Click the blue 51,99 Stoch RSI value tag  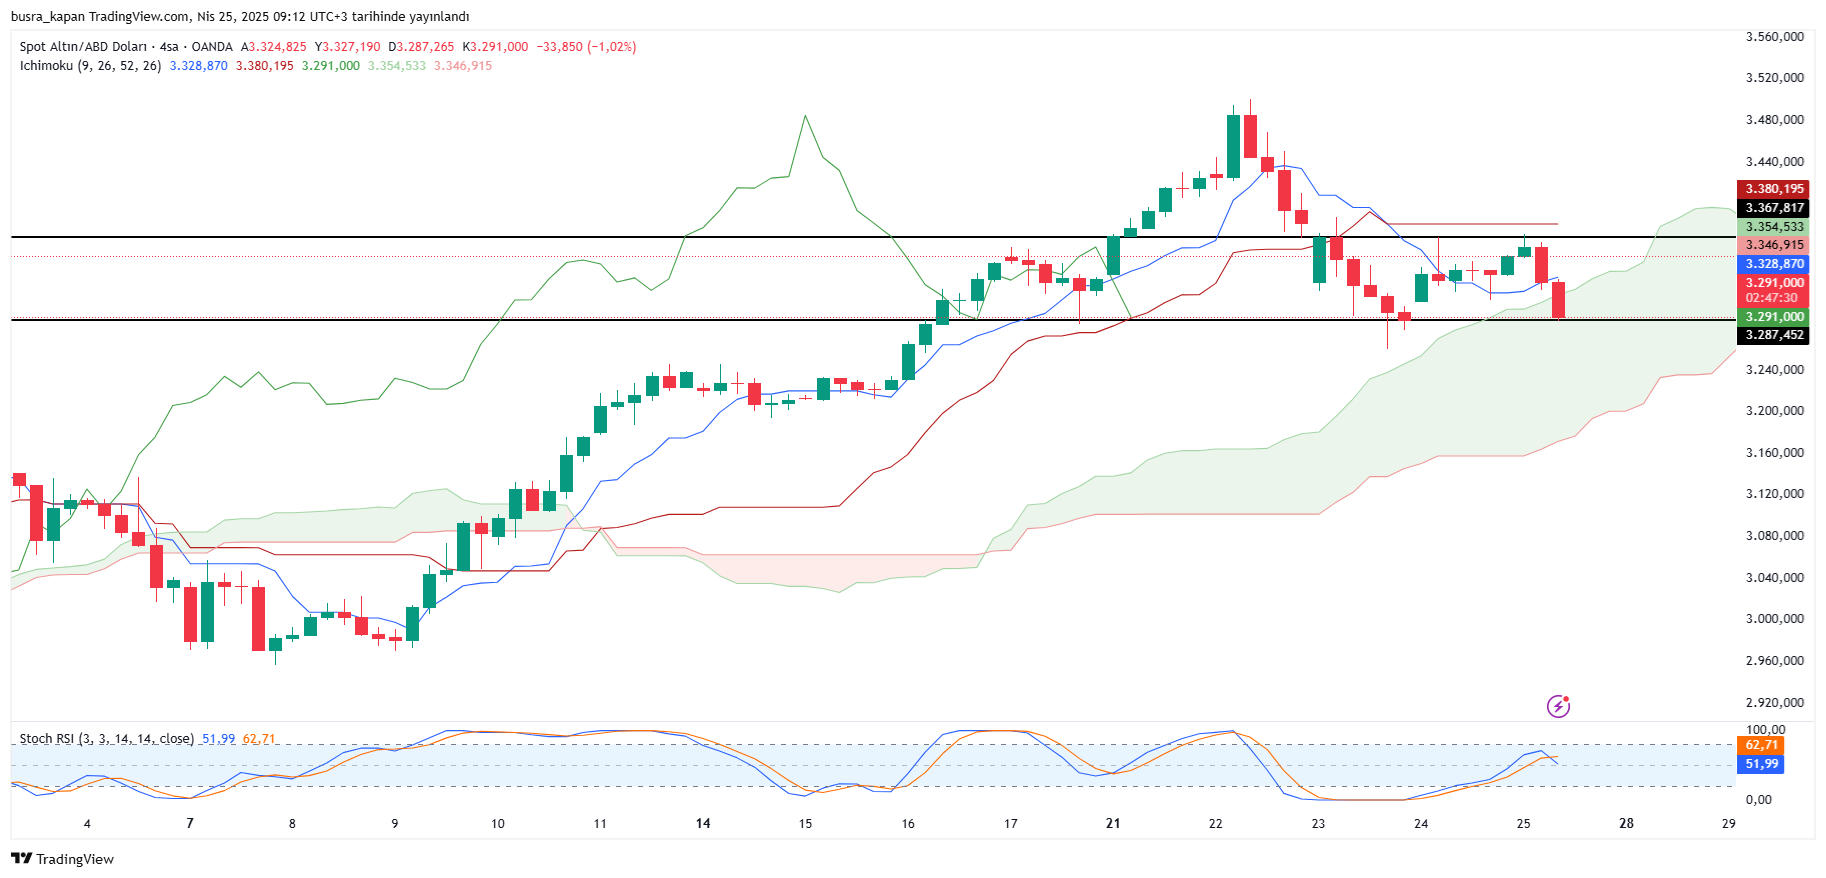tap(1761, 764)
